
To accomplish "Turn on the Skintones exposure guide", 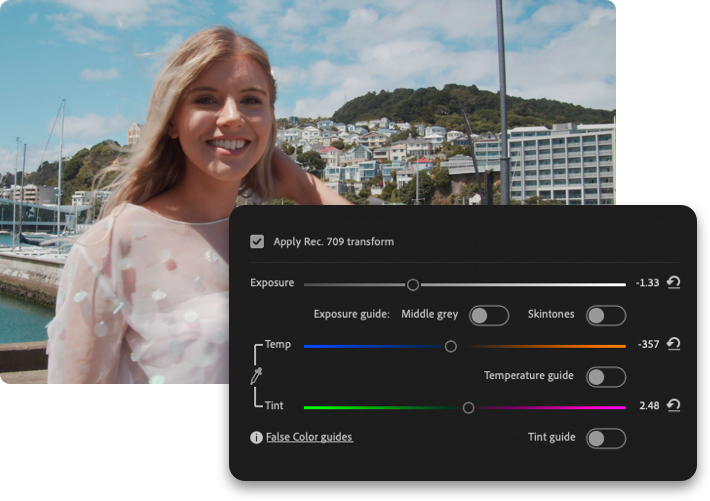I will pyautogui.click(x=606, y=315).
